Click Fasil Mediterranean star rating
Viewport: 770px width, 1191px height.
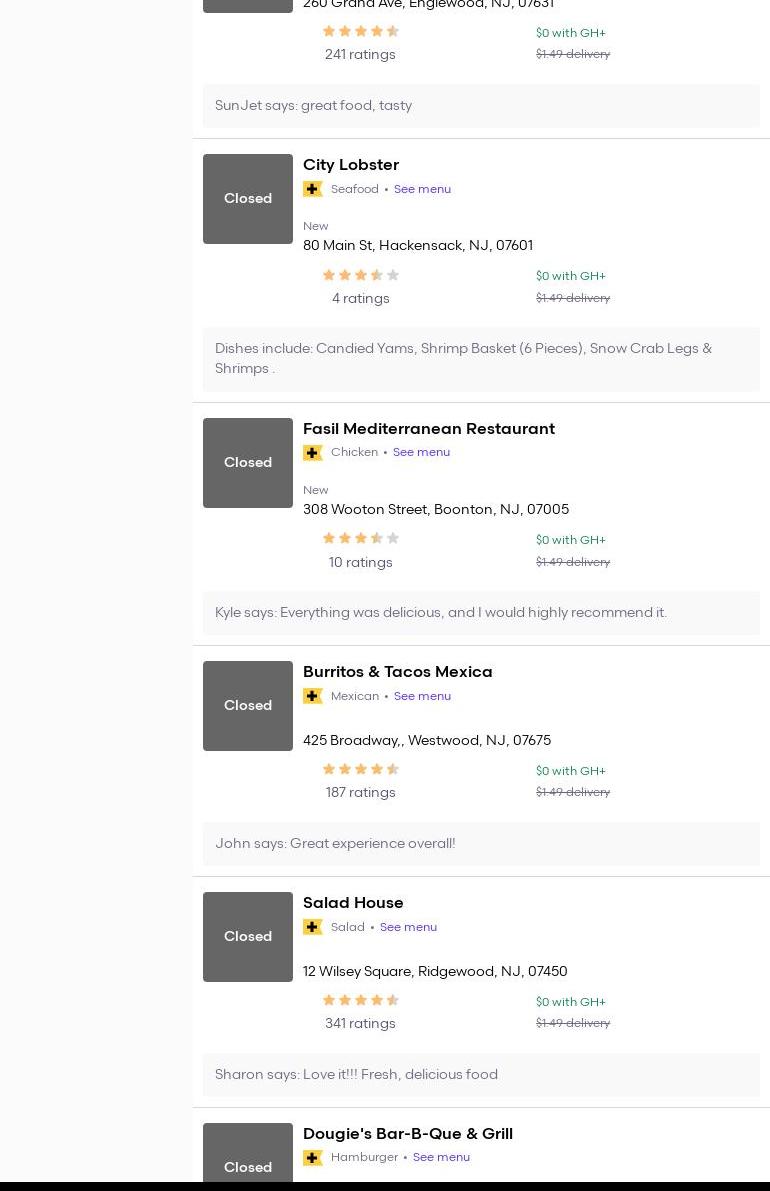coord(360,539)
